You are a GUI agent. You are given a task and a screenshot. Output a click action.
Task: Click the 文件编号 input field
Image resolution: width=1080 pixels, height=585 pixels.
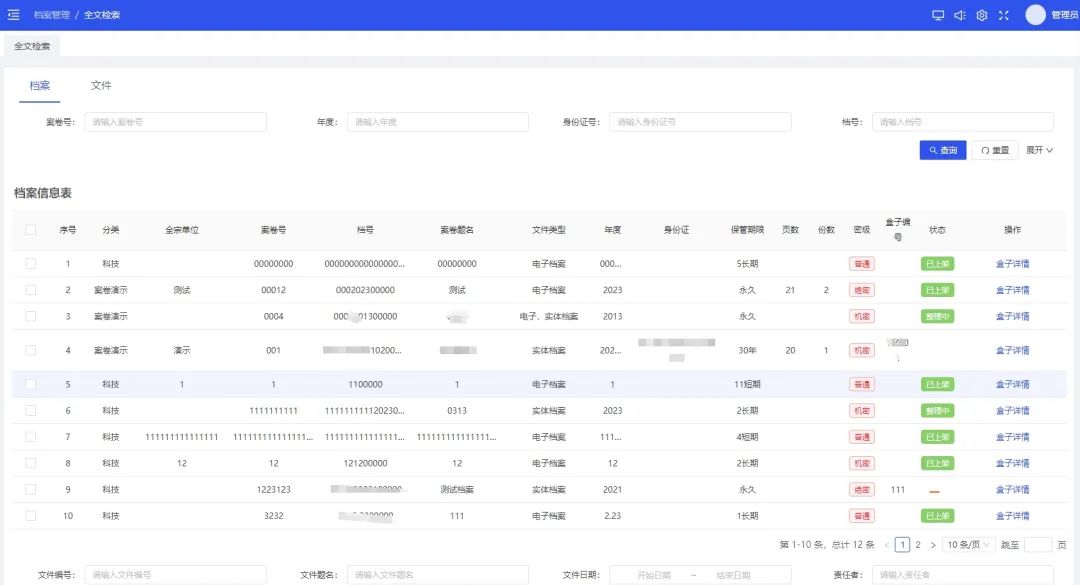(176, 575)
